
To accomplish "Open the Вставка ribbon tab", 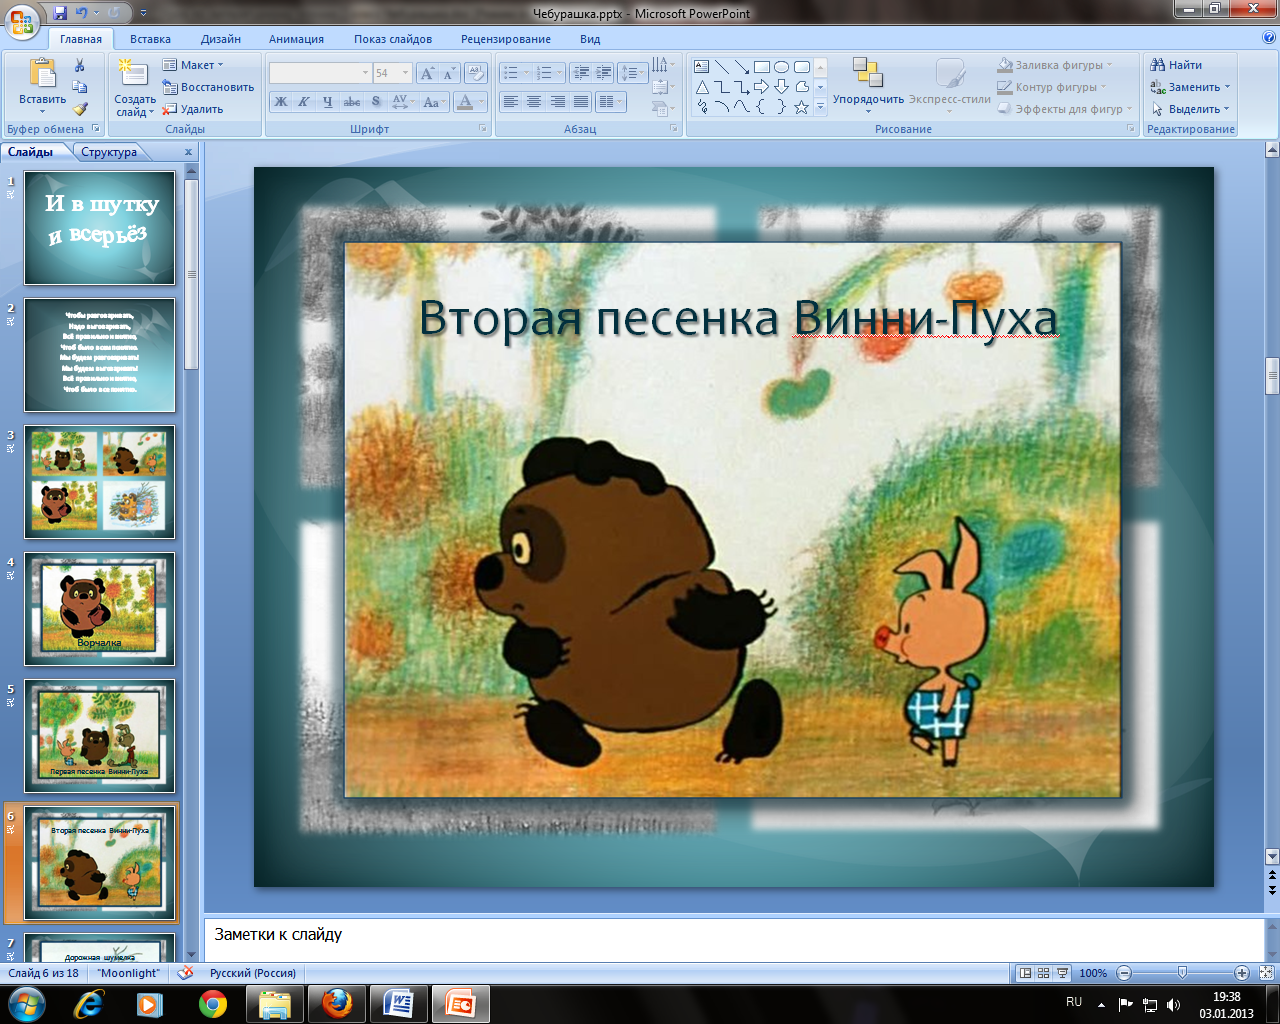I will point(150,39).
